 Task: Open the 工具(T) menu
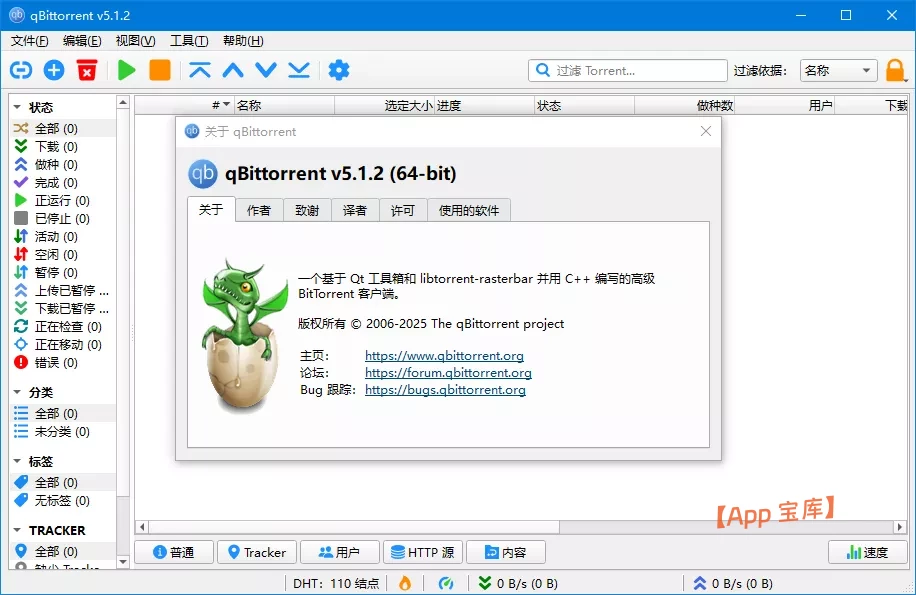click(x=189, y=41)
